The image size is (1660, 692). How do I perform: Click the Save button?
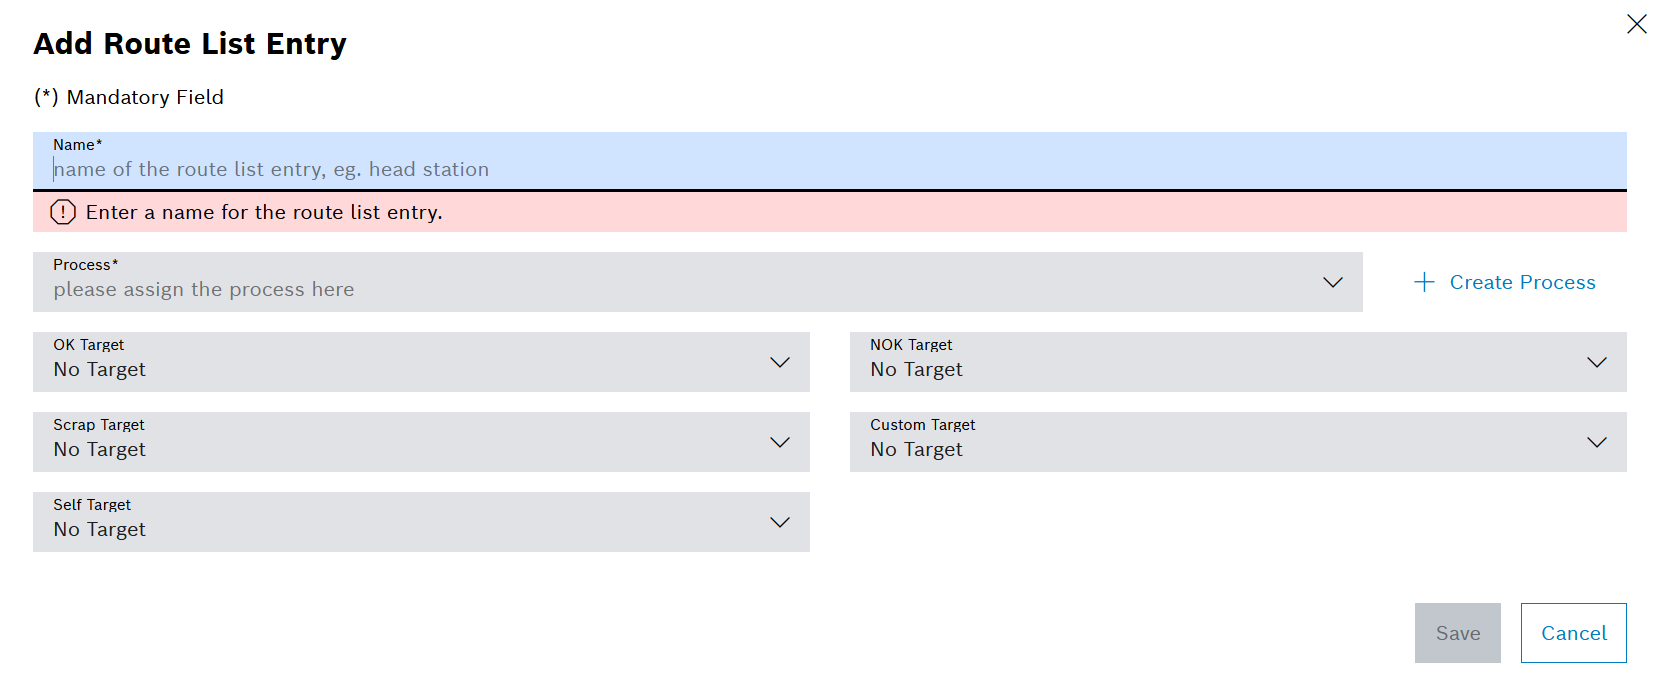(x=1457, y=633)
